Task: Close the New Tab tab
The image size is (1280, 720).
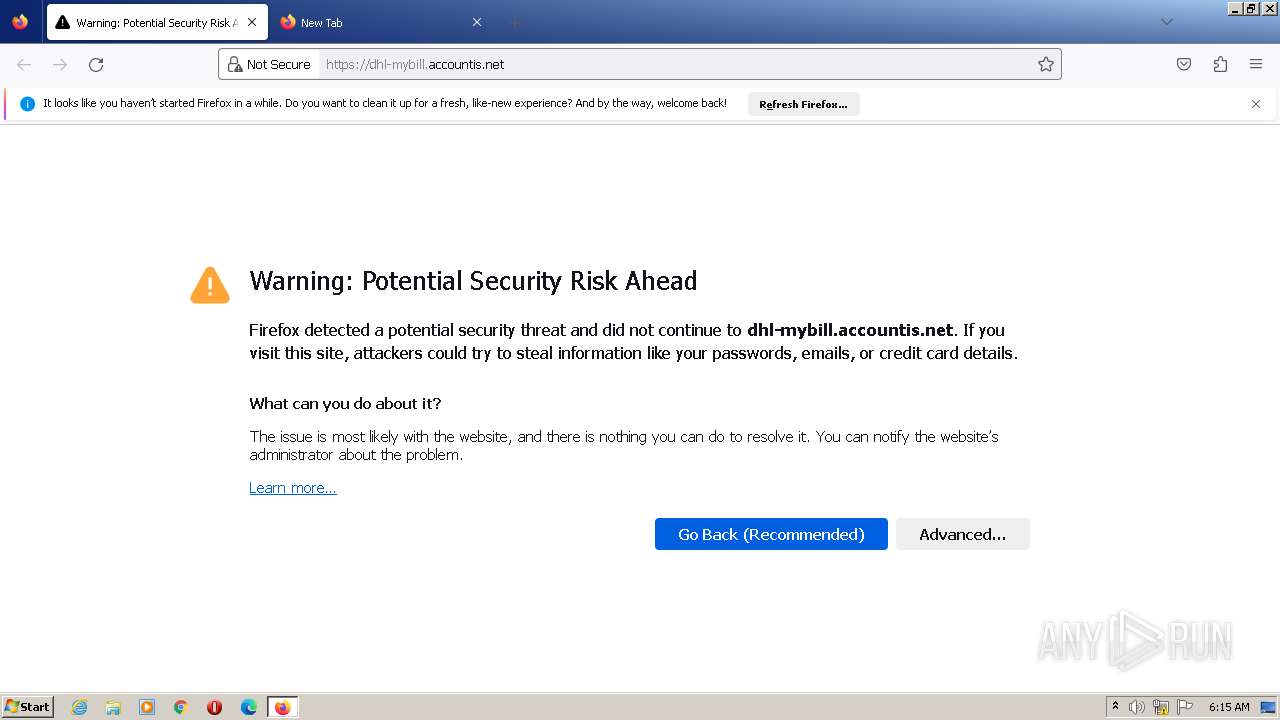Action: tap(477, 22)
